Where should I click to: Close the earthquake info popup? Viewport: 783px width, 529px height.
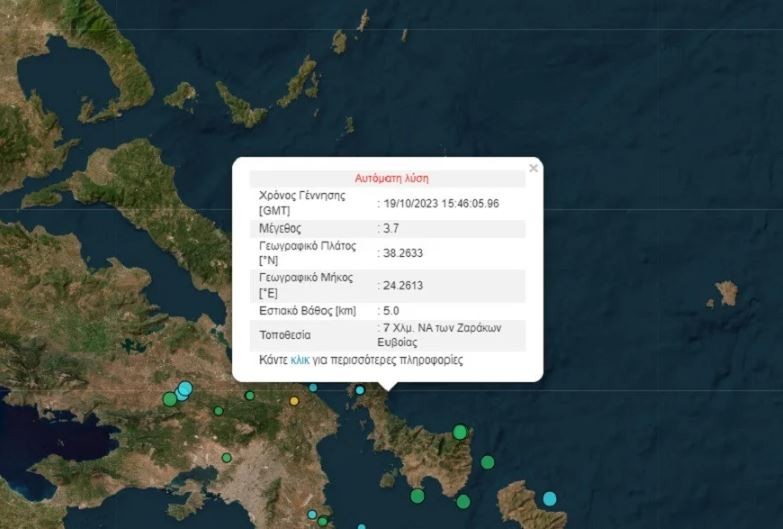(533, 169)
